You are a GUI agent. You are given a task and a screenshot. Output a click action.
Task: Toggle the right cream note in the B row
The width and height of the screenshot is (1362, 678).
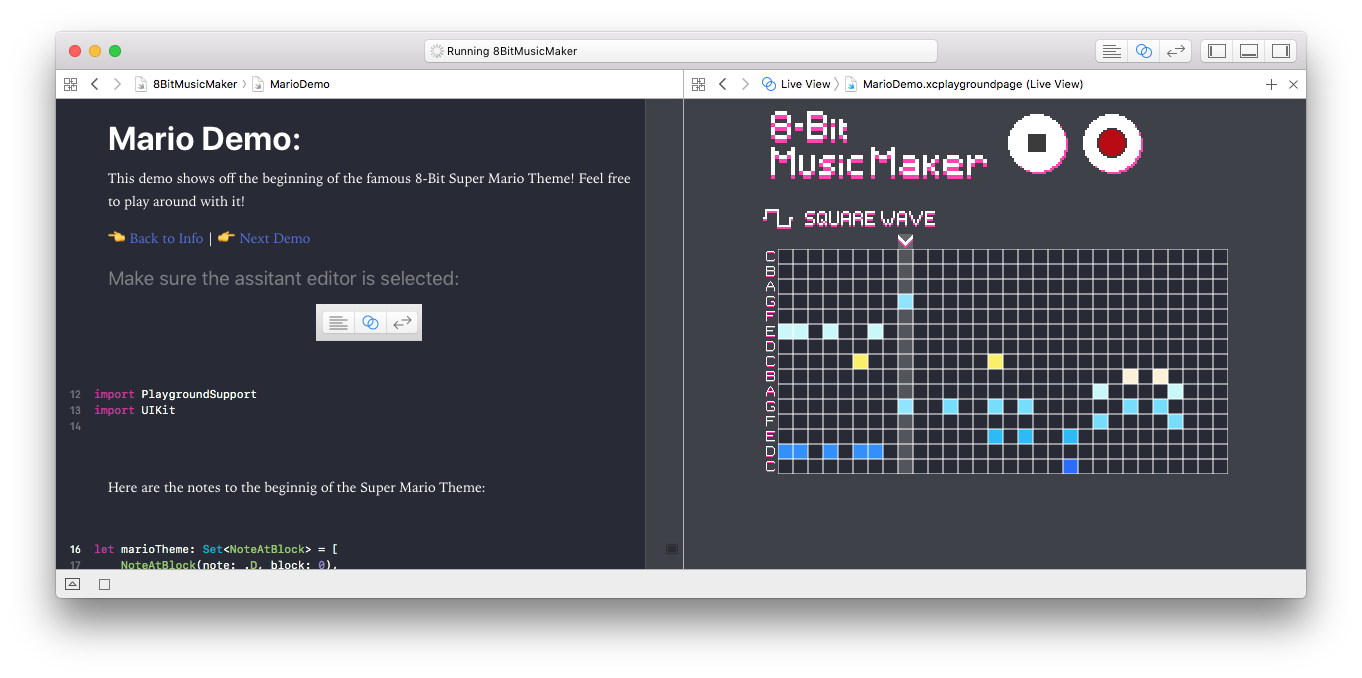coord(1160,376)
